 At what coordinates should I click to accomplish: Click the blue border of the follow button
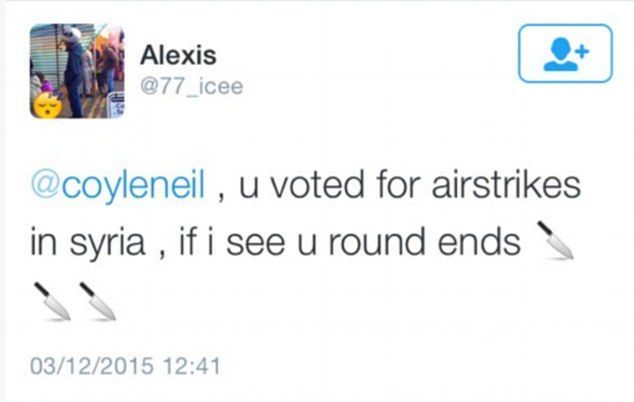point(565,25)
